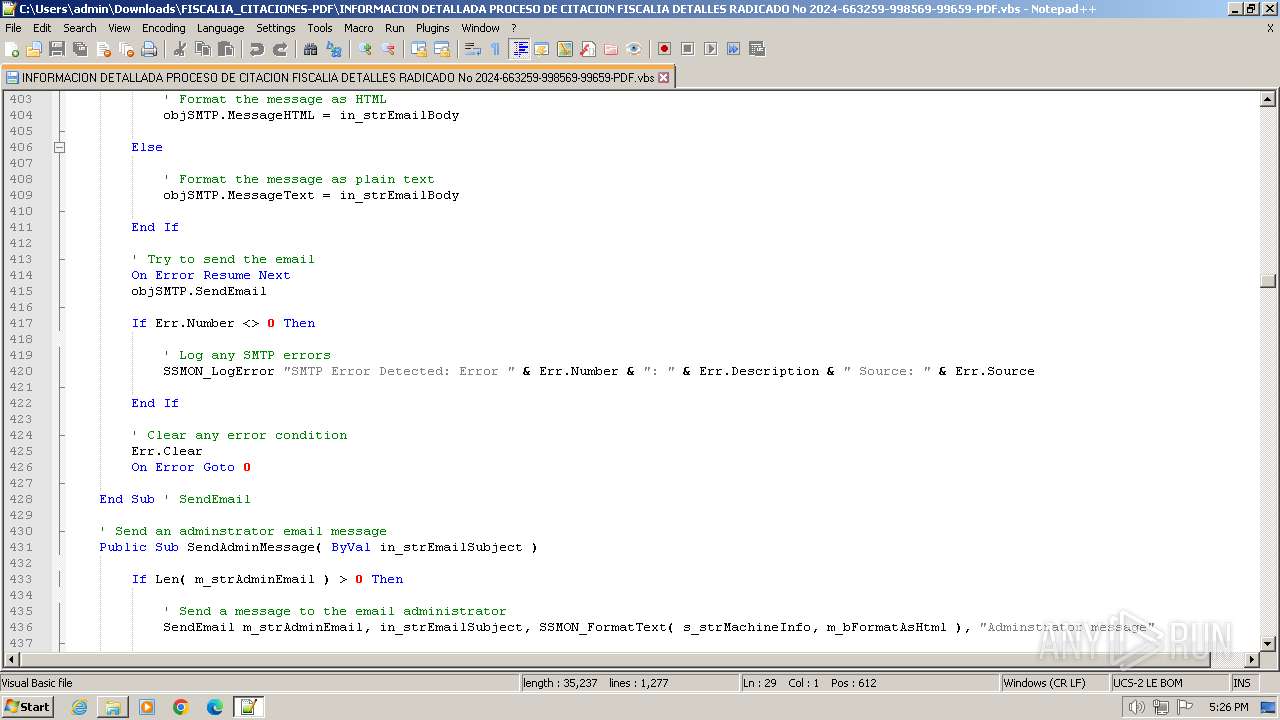This screenshot has height=720, width=1280.
Task: Click the Copy toolbar icon
Action: point(203,49)
